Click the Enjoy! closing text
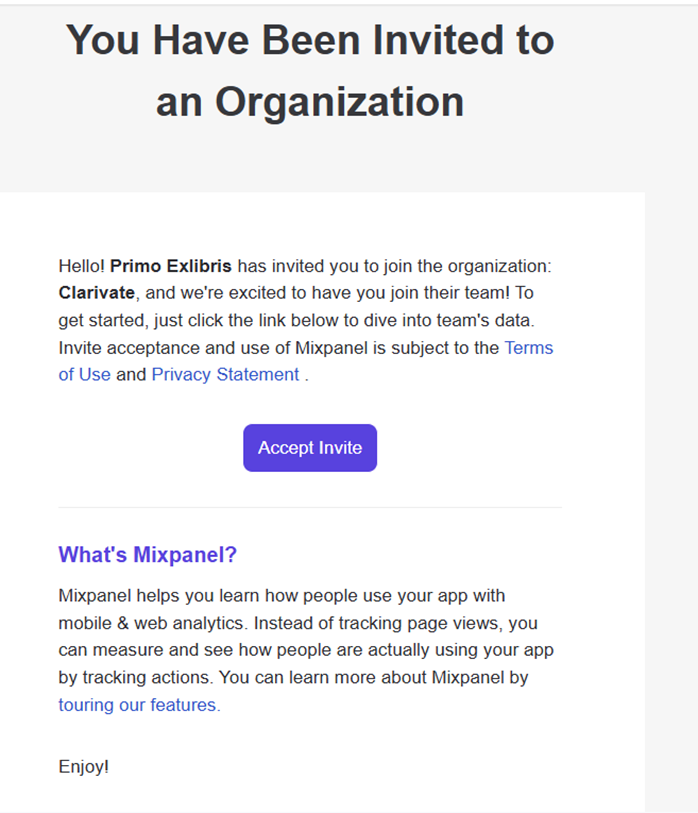698x813 pixels. coord(83,767)
